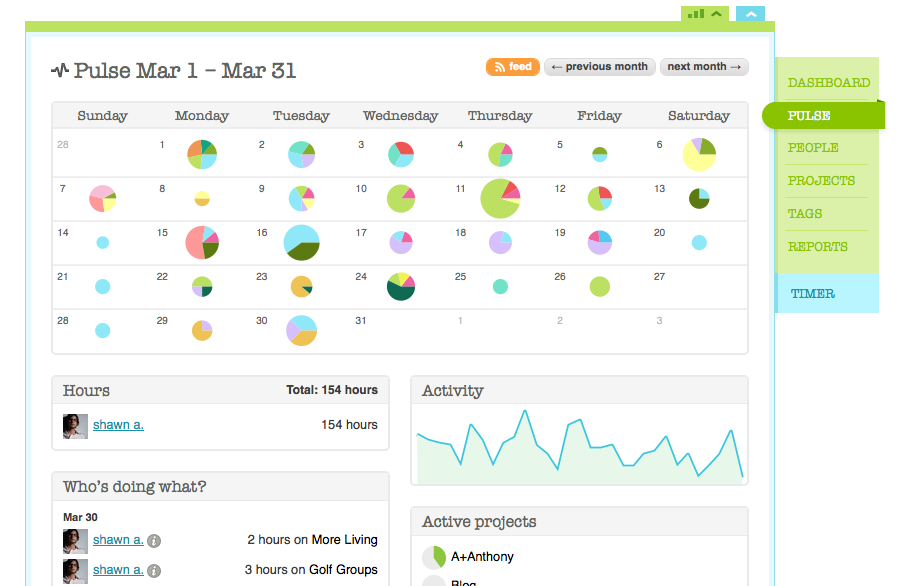This screenshot has width=912, height=586.
Task: Go to the previous month
Action: pos(600,67)
